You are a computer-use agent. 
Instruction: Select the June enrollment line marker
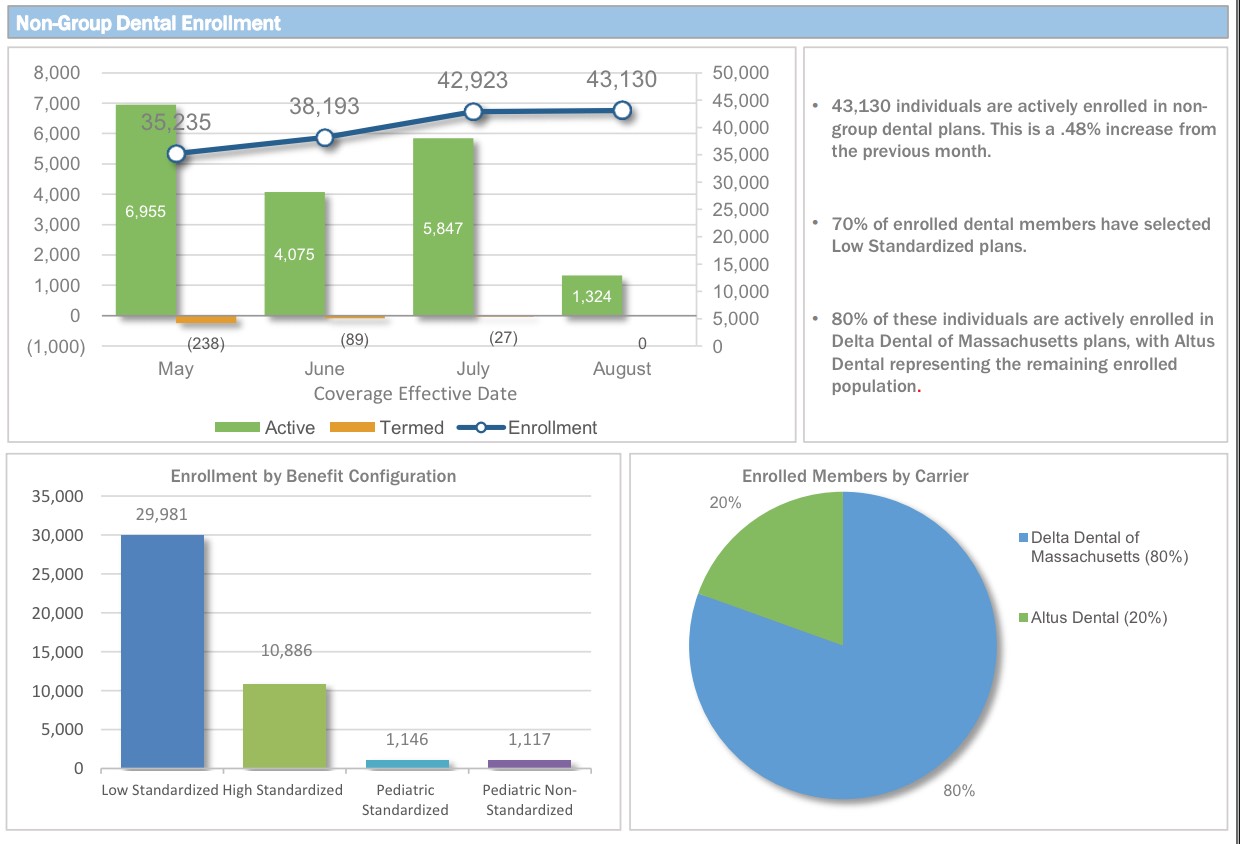coord(325,138)
